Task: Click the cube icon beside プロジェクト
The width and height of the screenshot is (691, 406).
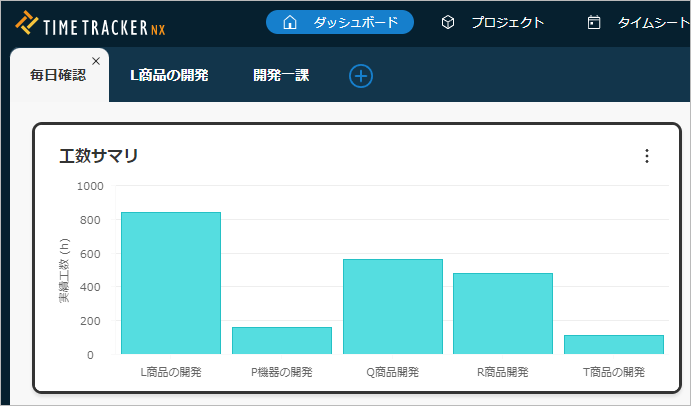Action: pyautogui.click(x=448, y=22)
